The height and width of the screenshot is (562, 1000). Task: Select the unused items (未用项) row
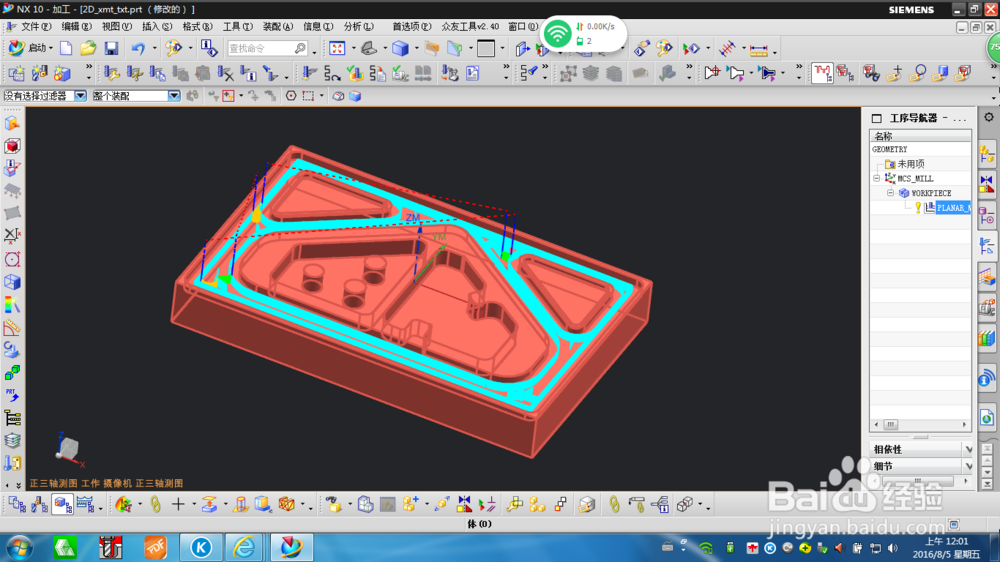pos(911,164)
